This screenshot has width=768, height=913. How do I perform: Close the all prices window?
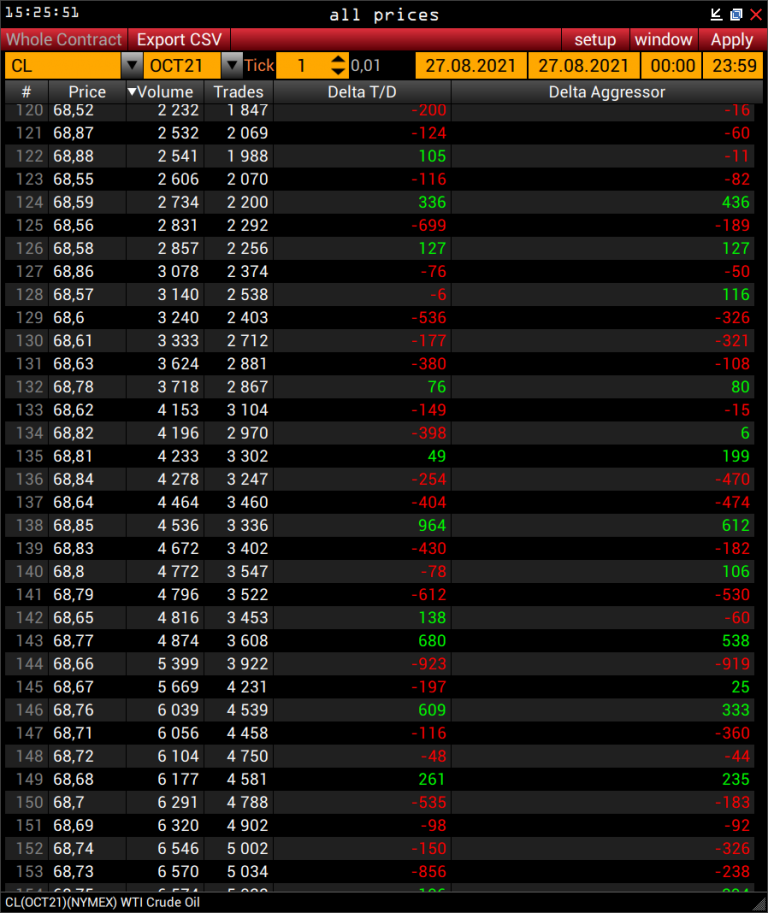click(x=755, y=14)
